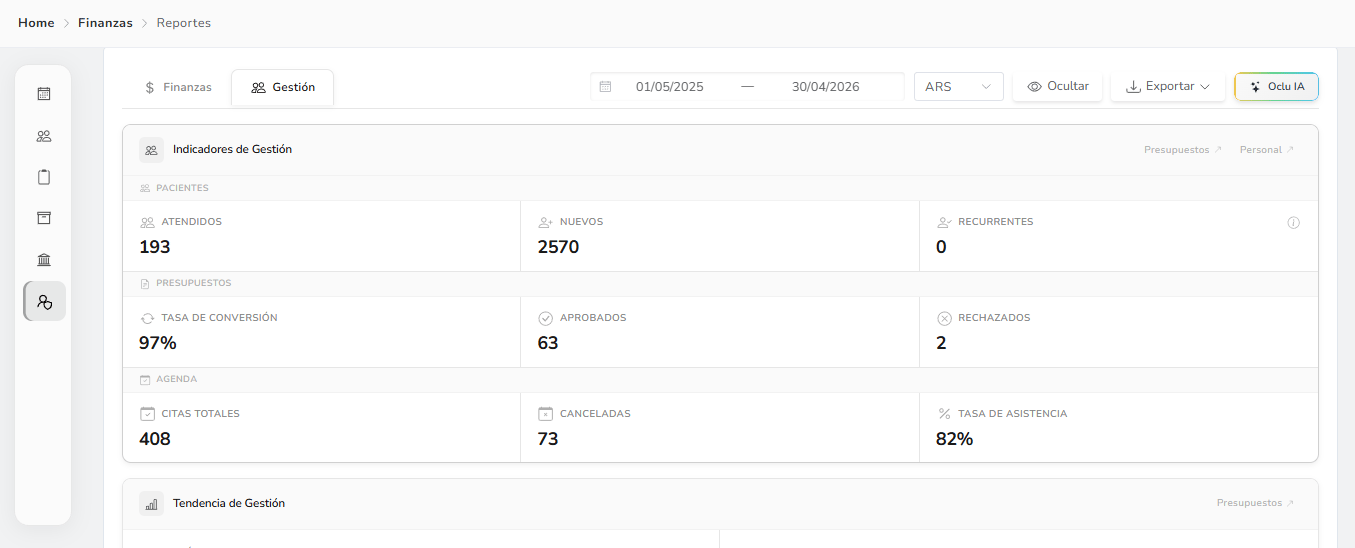The image size is (1355, 548).
Task: Open the Personal link in Indicadores header
Action: [1267, 150]
